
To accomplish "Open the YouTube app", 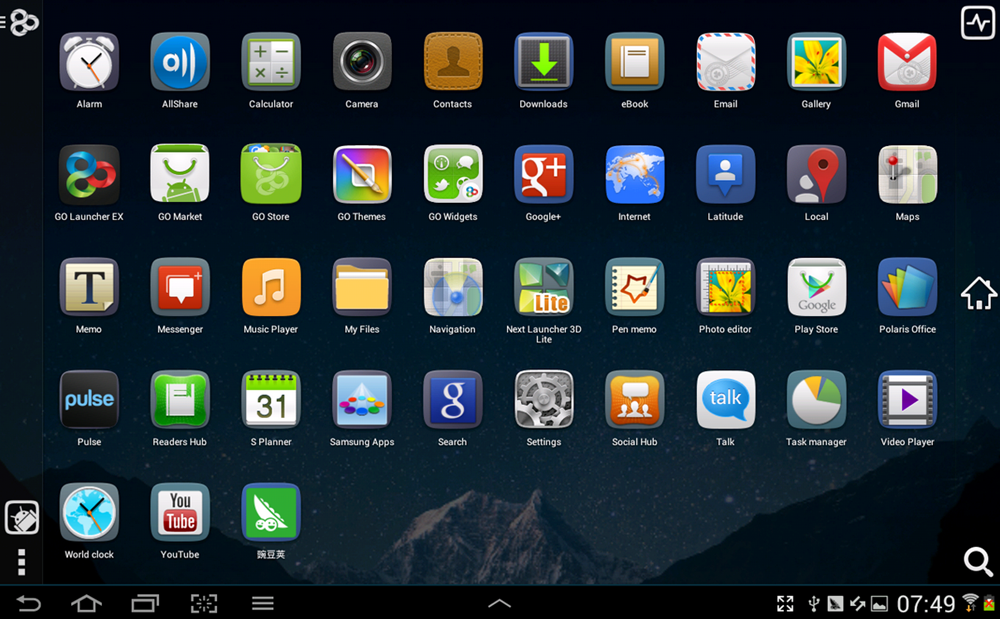I will point(180,513).
